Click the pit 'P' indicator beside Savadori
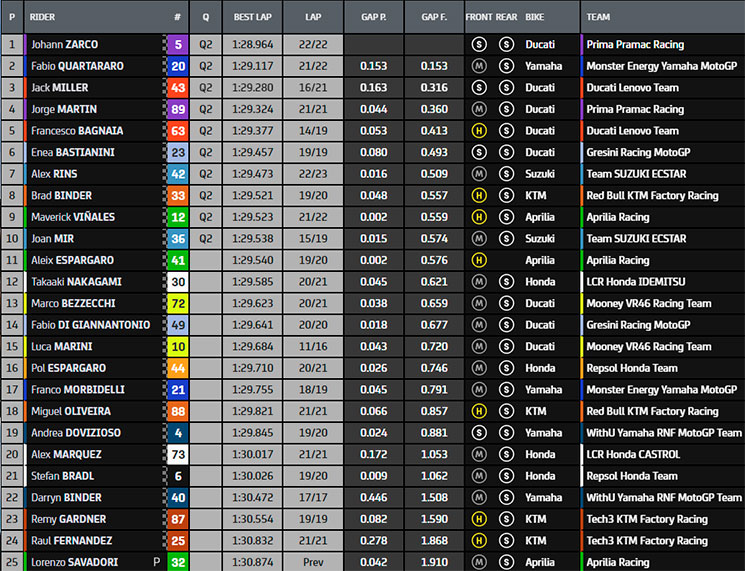This screenshot has width=745, height=571. (156, 563)
